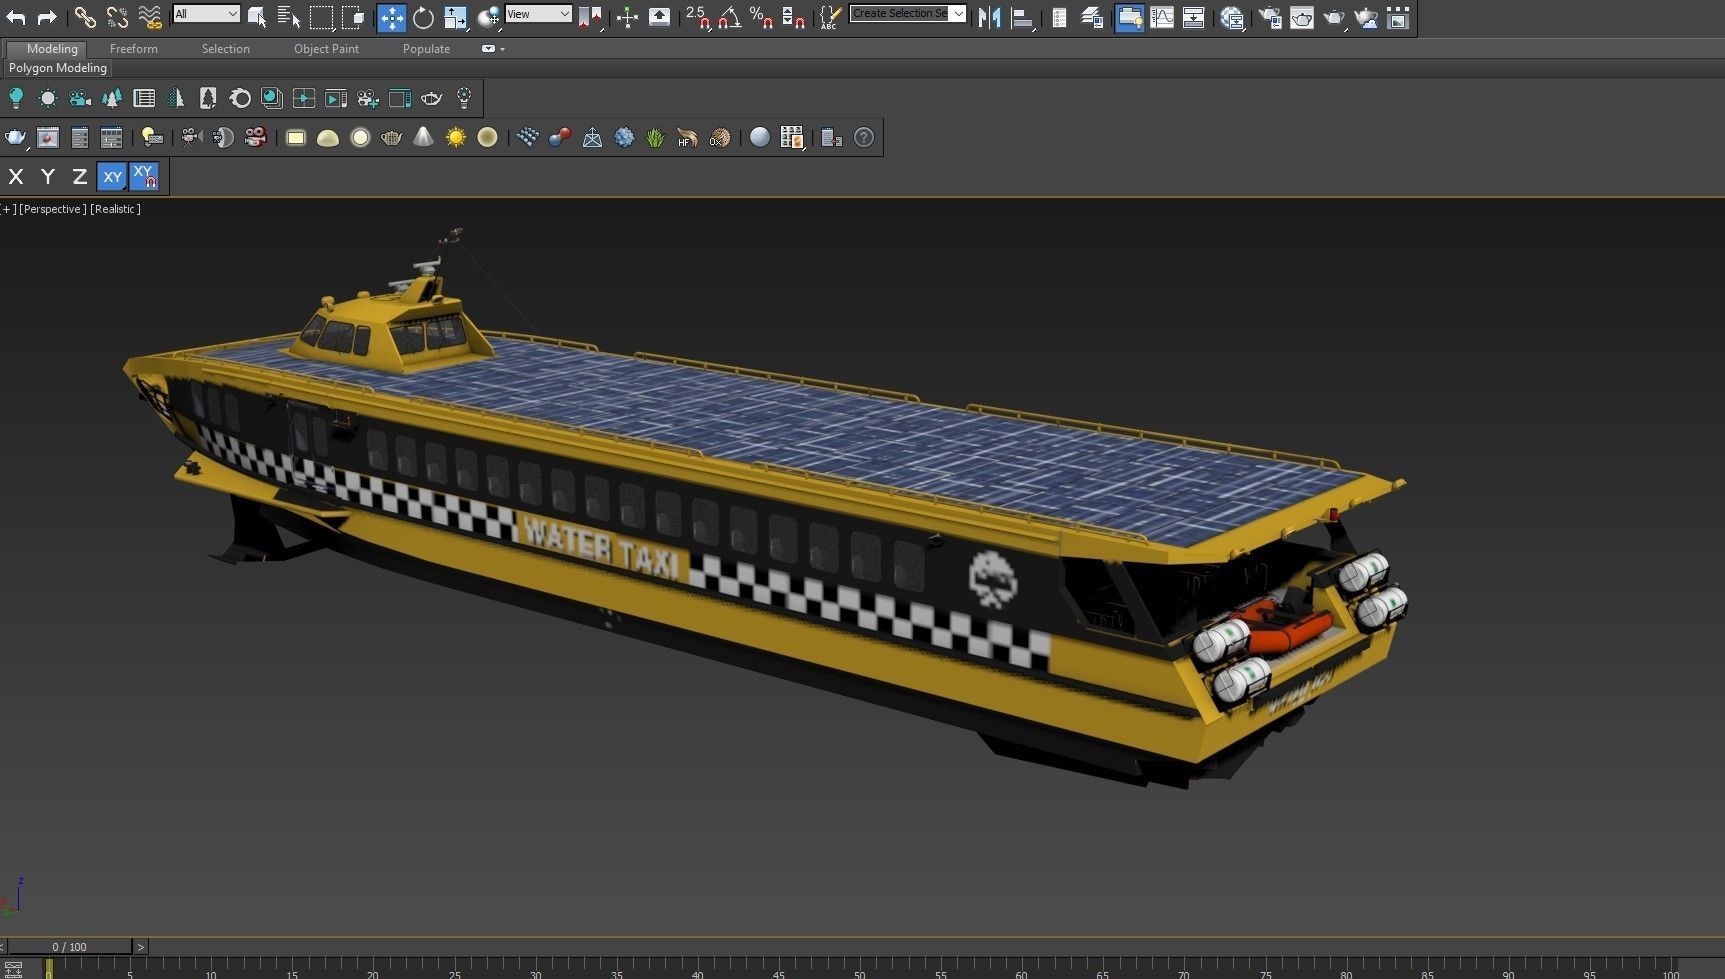Apply the Mirror tool
The width and height of the screenshot is (1725, 979).
click(x=989, y=17)
